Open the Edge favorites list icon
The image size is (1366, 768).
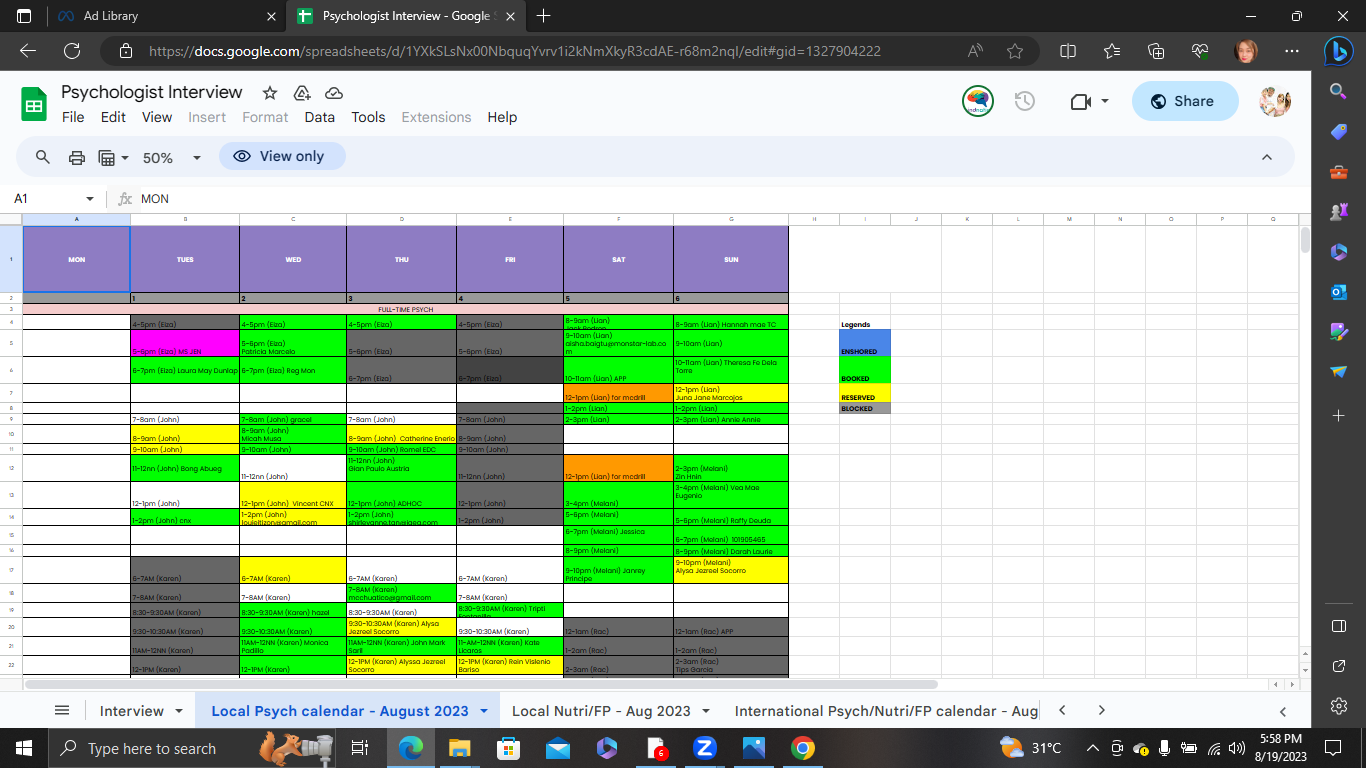tap(1112, 51)
